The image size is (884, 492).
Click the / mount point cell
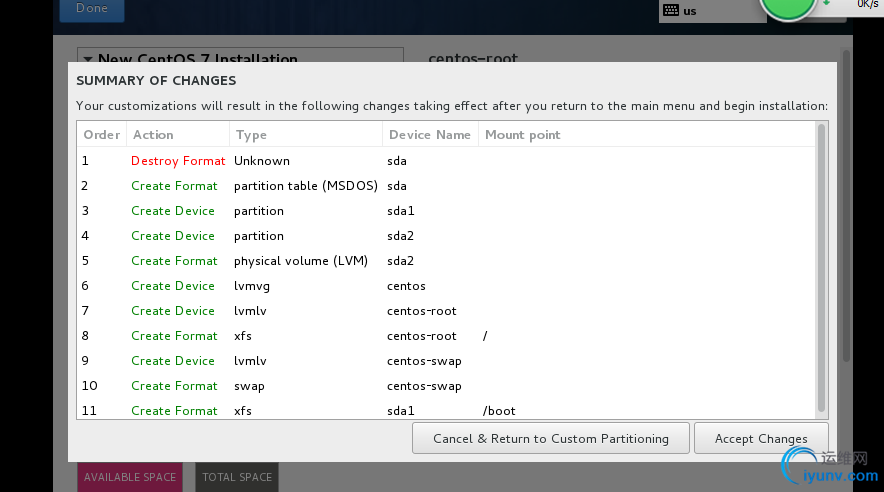tap(485, 336)
